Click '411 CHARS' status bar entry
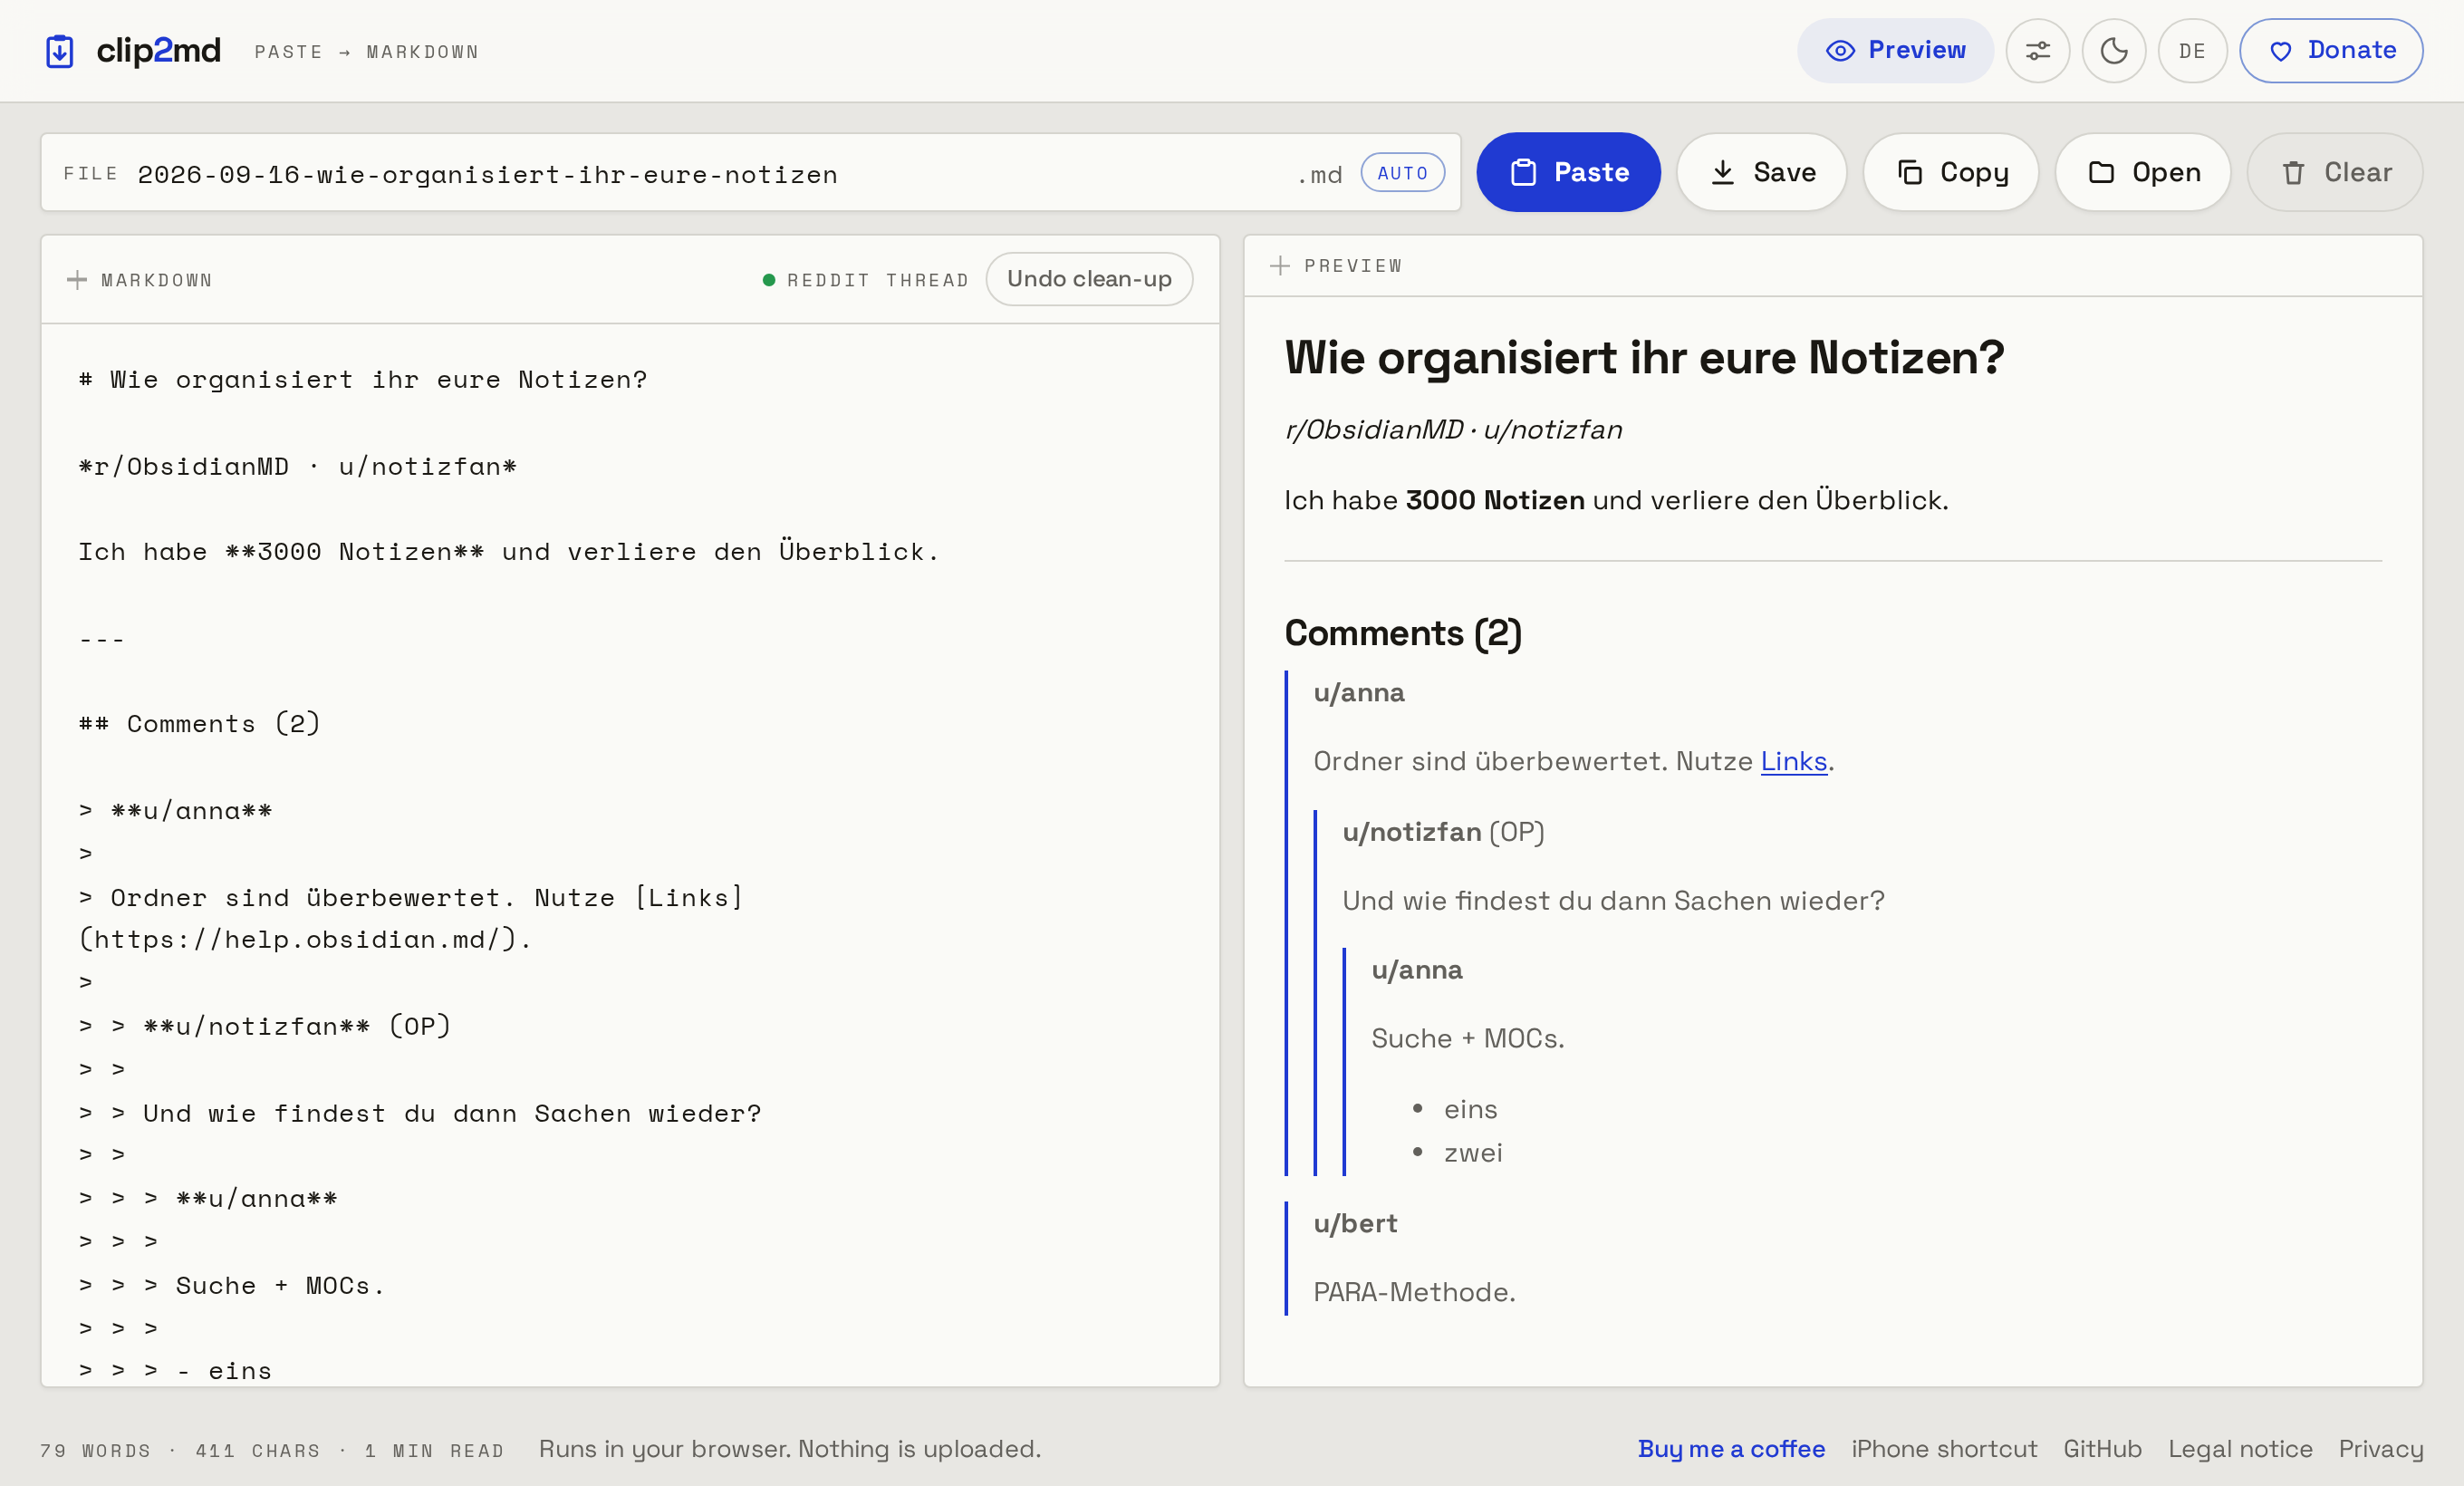2464x1486 pixels. click(x=258, y=1450)
